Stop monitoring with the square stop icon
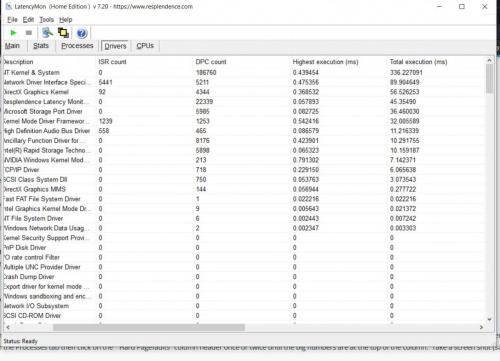Screen dimensions: 500x361 (29, 33)
